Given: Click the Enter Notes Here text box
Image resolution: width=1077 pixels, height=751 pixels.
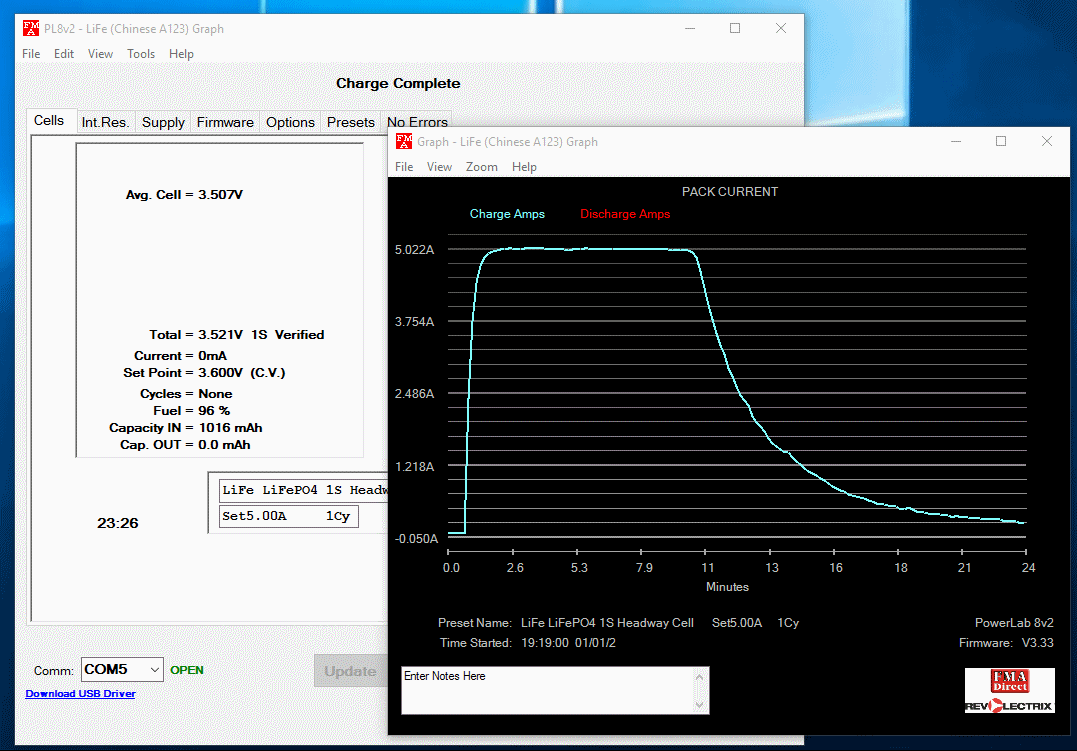Looking at the screenshot, I should pos(546,691).
